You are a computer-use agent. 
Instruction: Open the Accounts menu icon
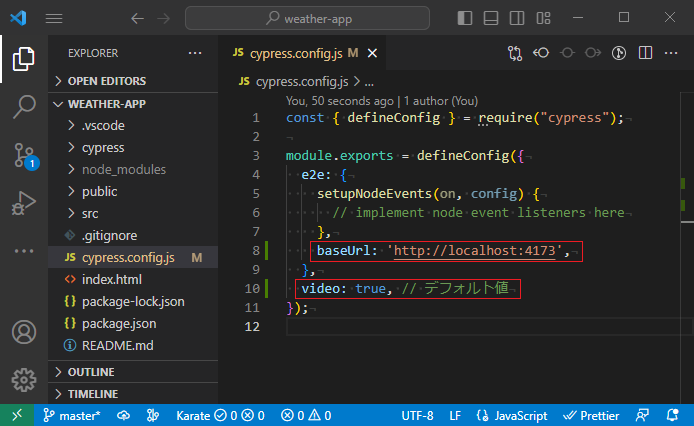tap(23, 332)
